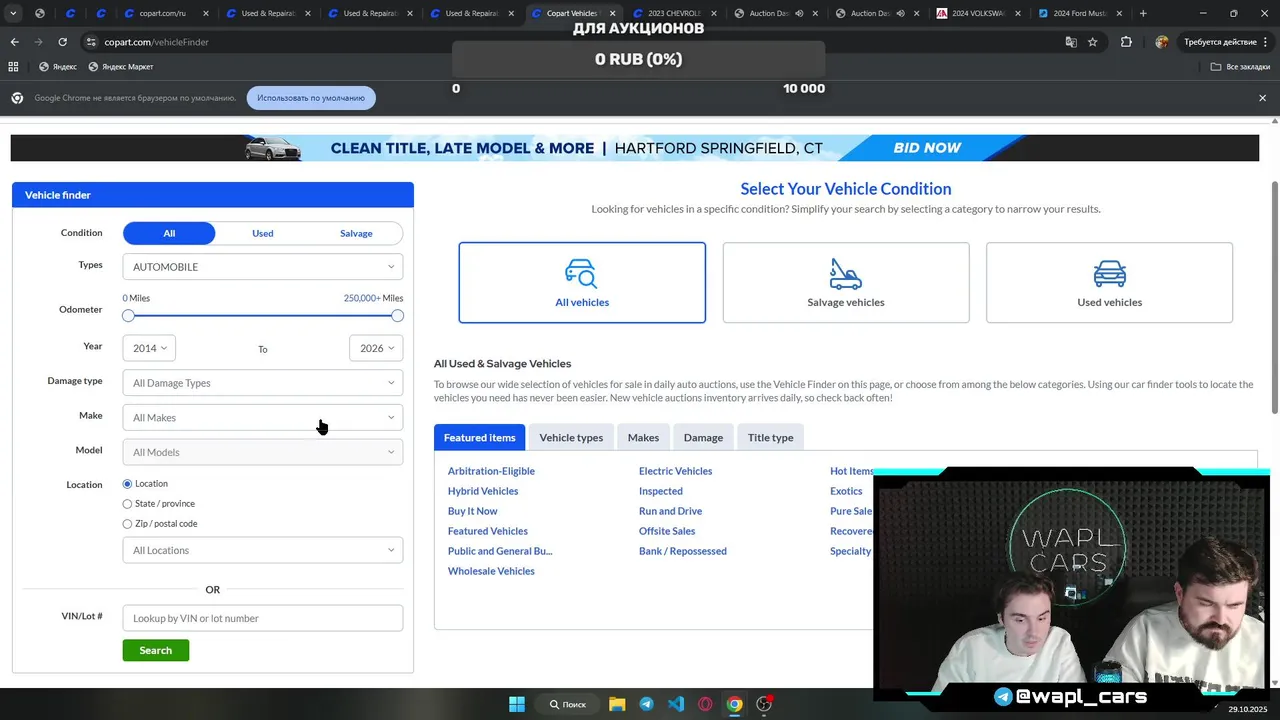Open the site info icon in address bar

click(x=91, y=42)
